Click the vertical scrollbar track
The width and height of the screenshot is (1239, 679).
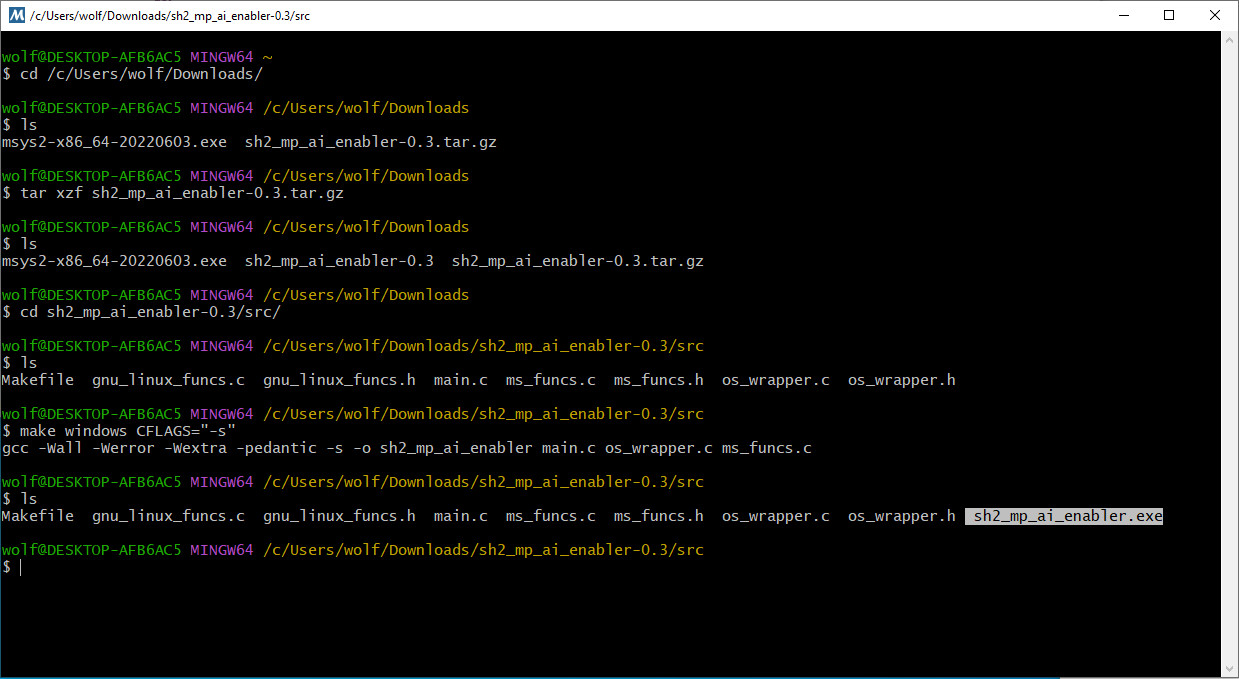[x=1230, y=354]
